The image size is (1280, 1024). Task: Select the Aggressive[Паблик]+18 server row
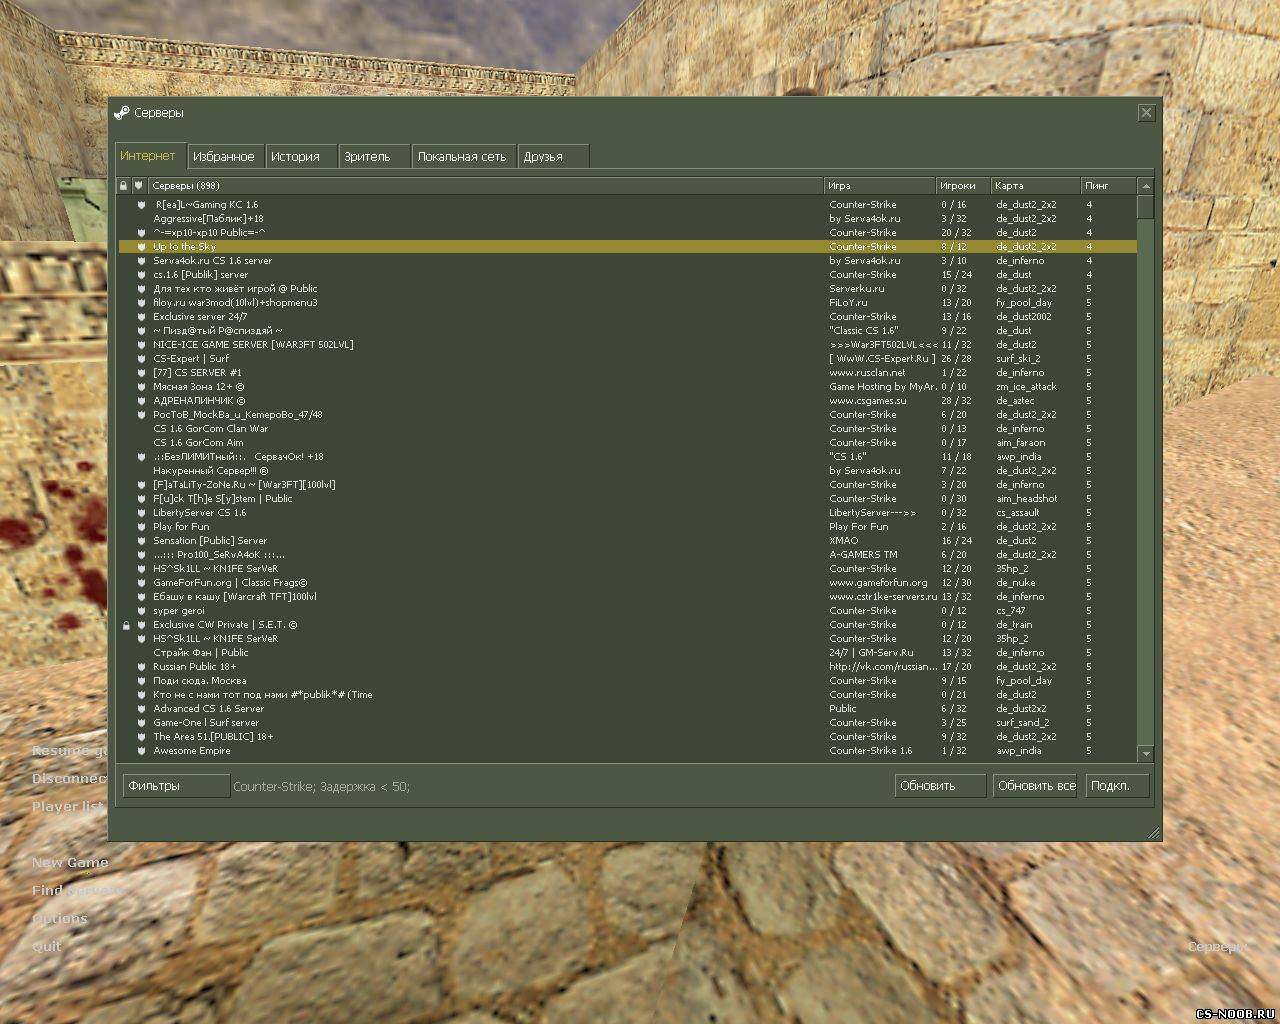628,219
